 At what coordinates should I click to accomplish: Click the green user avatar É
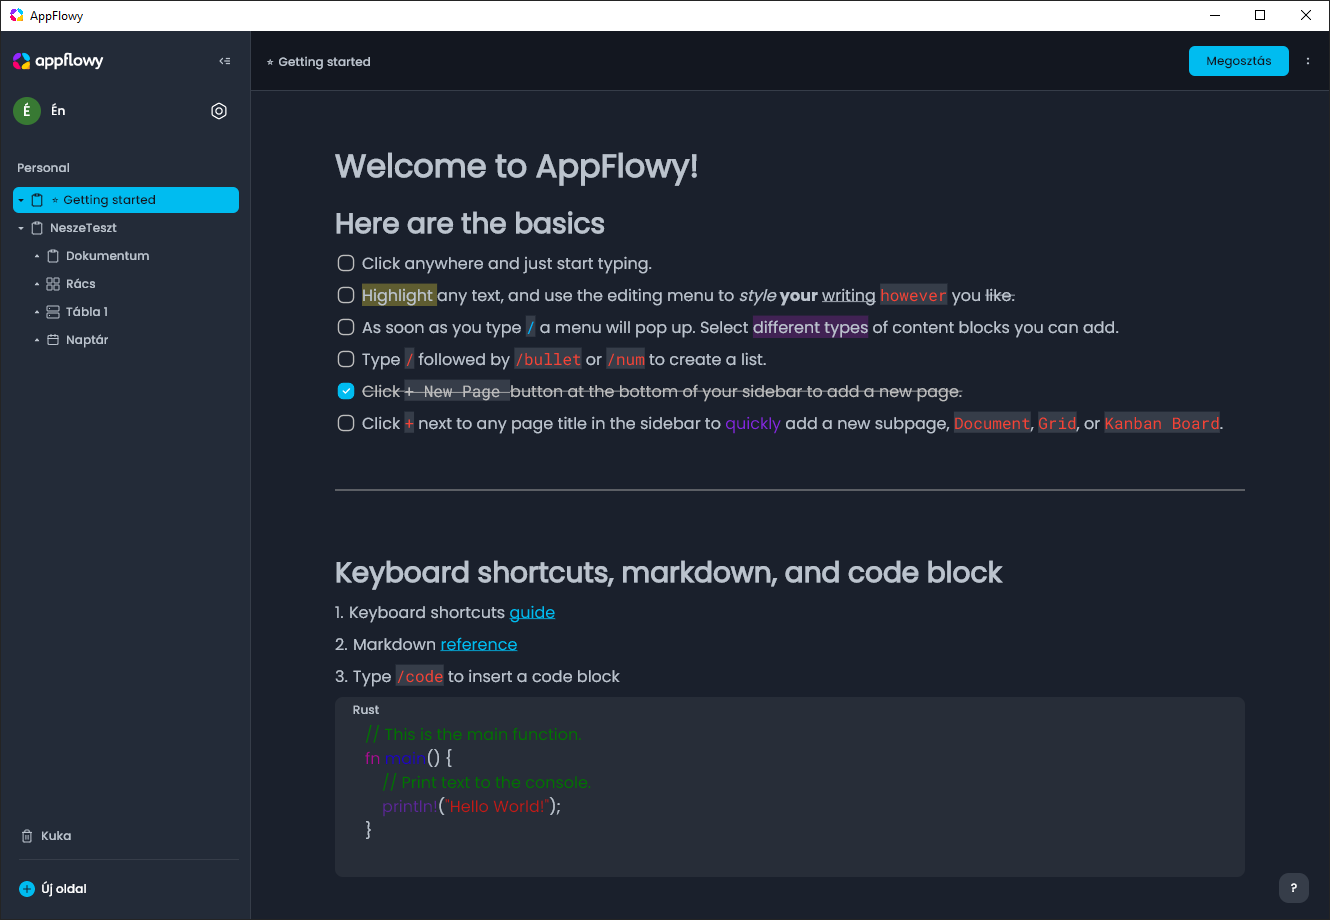(x=27, y=111)
